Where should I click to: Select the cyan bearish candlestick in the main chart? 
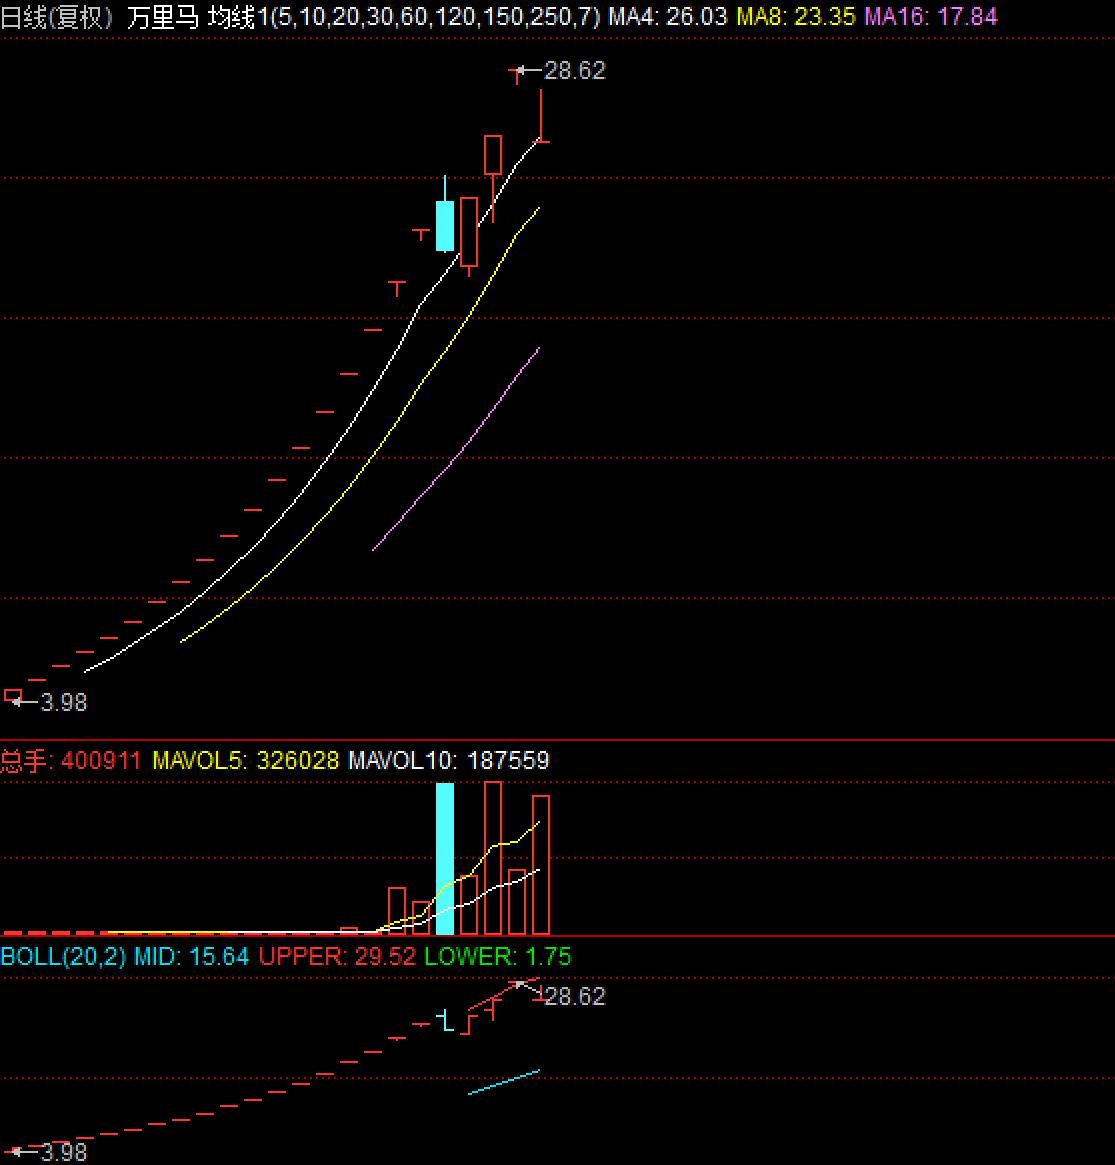[444, 225]
